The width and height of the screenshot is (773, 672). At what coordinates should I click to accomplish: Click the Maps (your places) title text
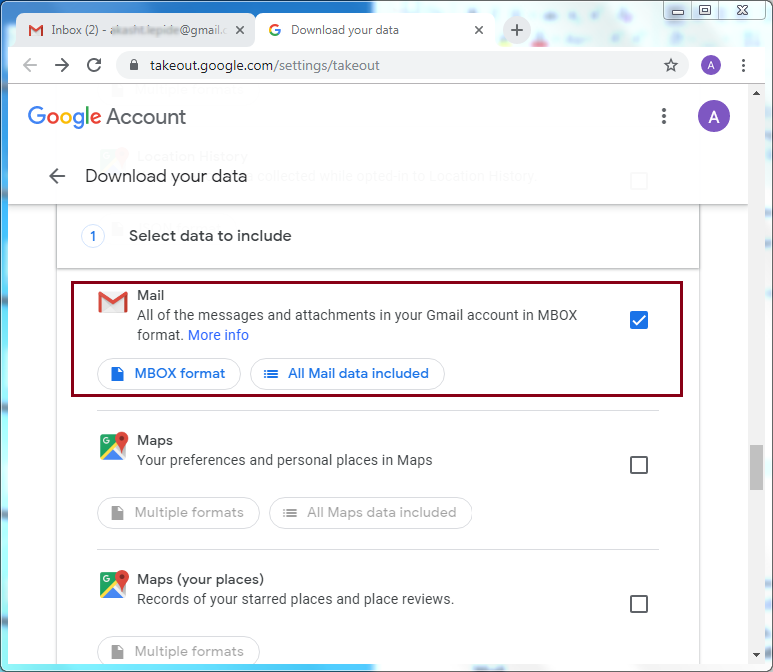200,579
